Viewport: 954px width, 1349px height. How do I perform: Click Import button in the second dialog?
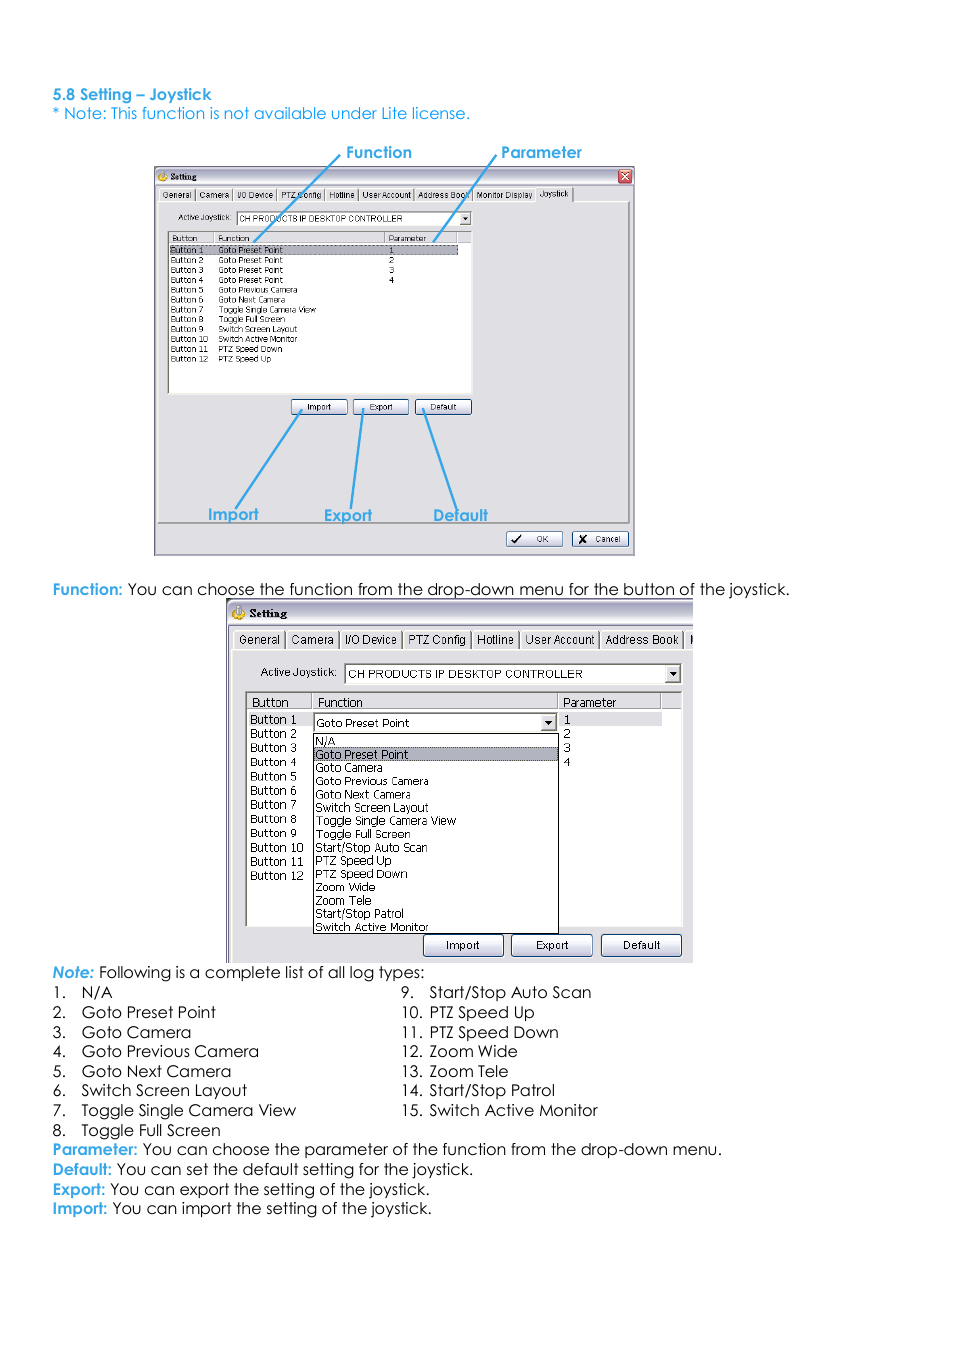click(x=463, y=945)
